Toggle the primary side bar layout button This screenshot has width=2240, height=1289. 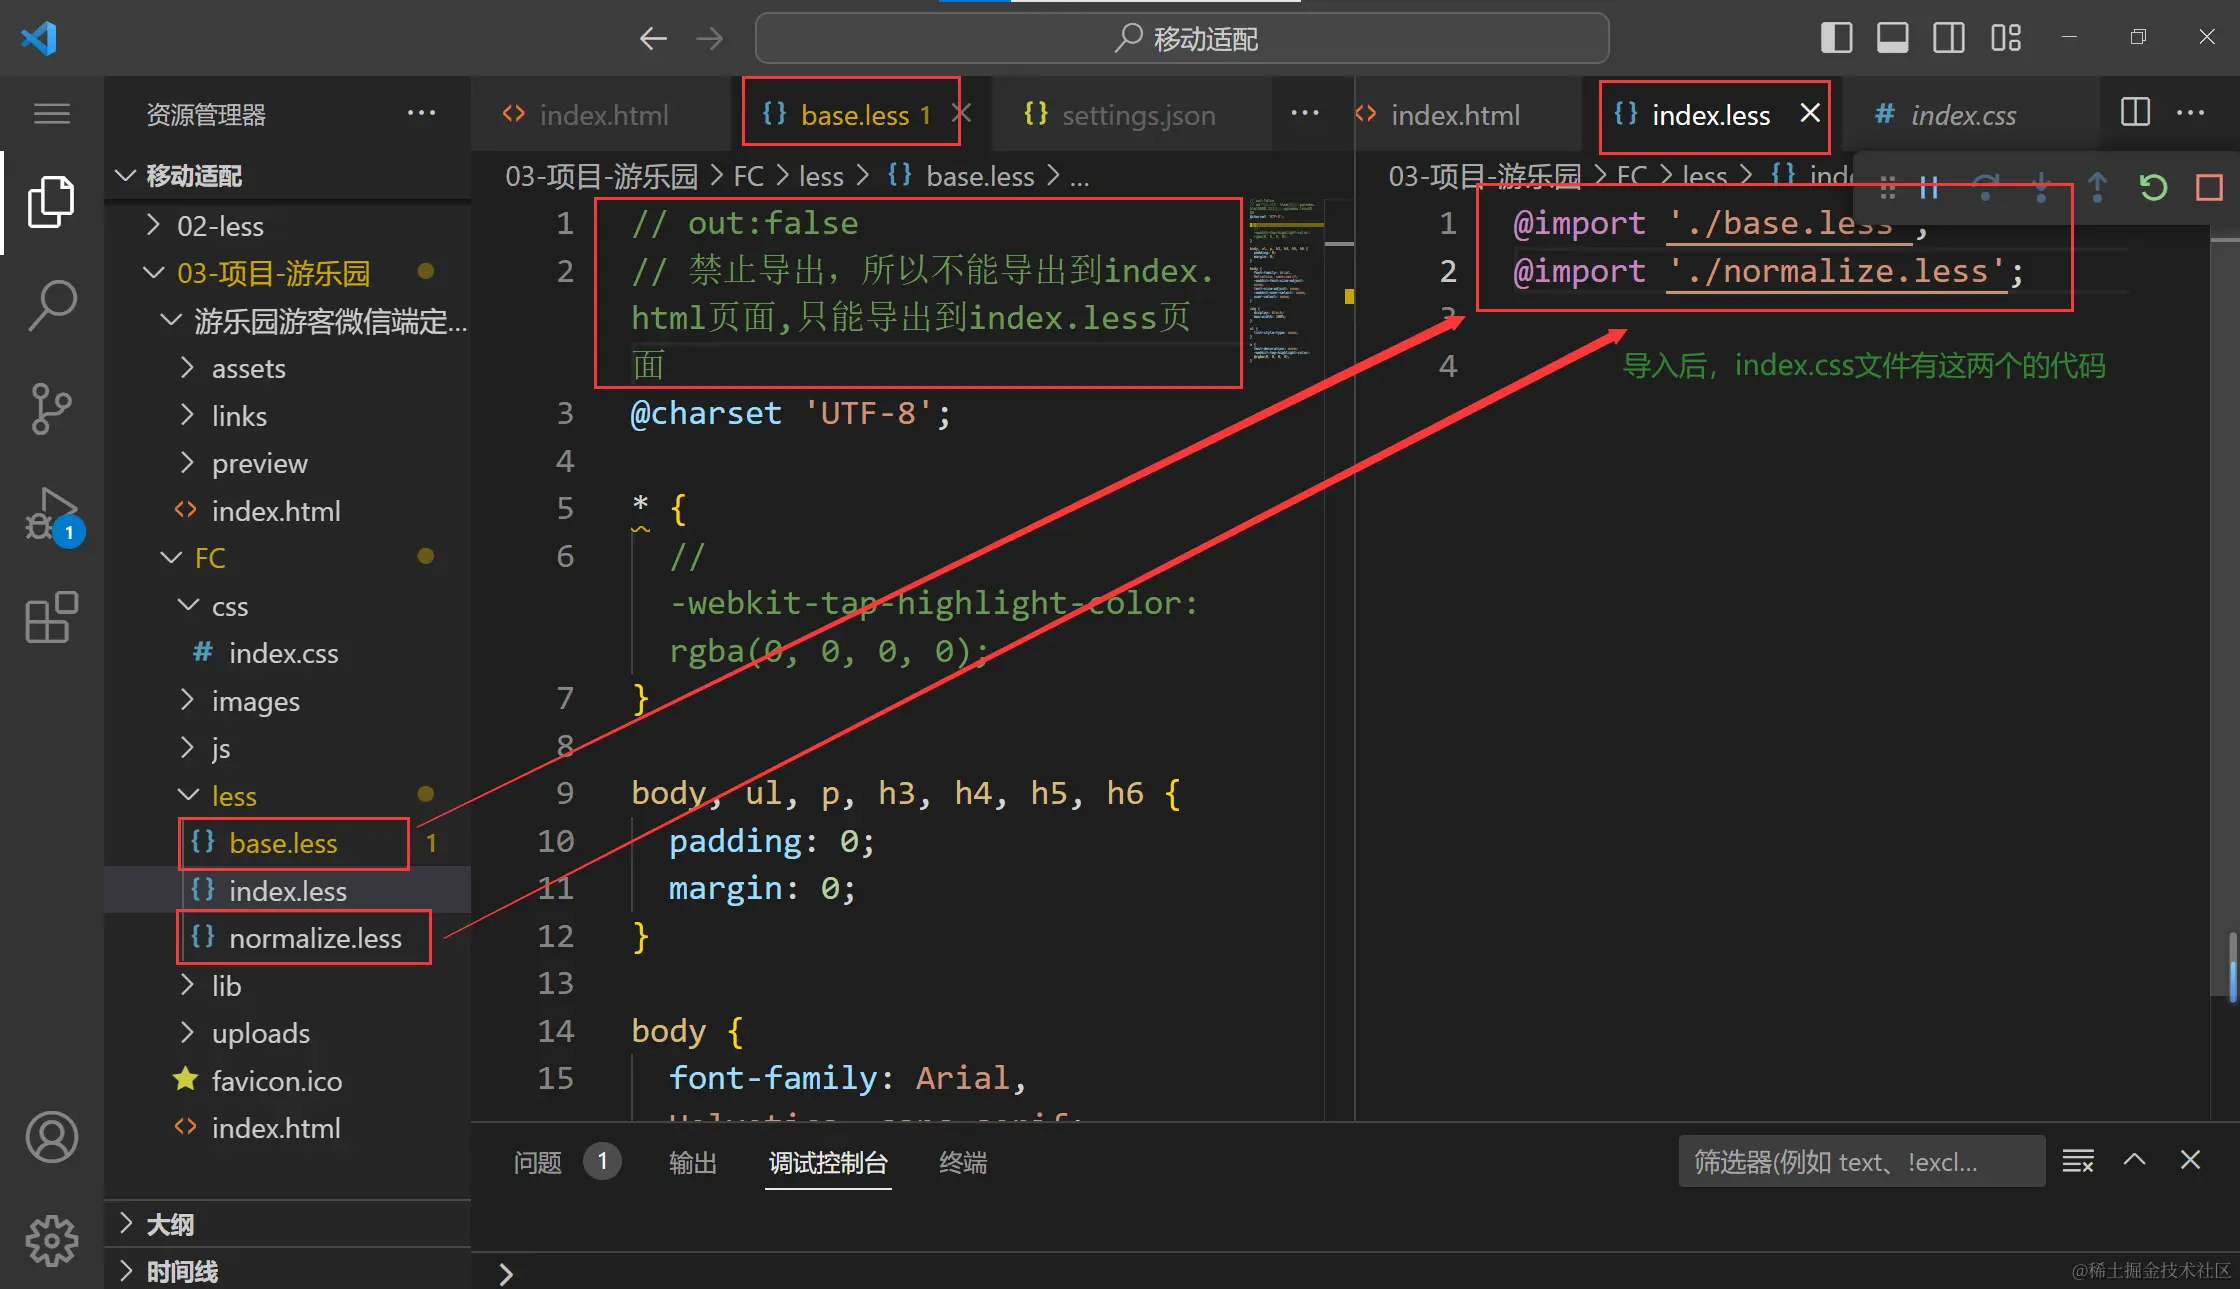pos(1836,38)
